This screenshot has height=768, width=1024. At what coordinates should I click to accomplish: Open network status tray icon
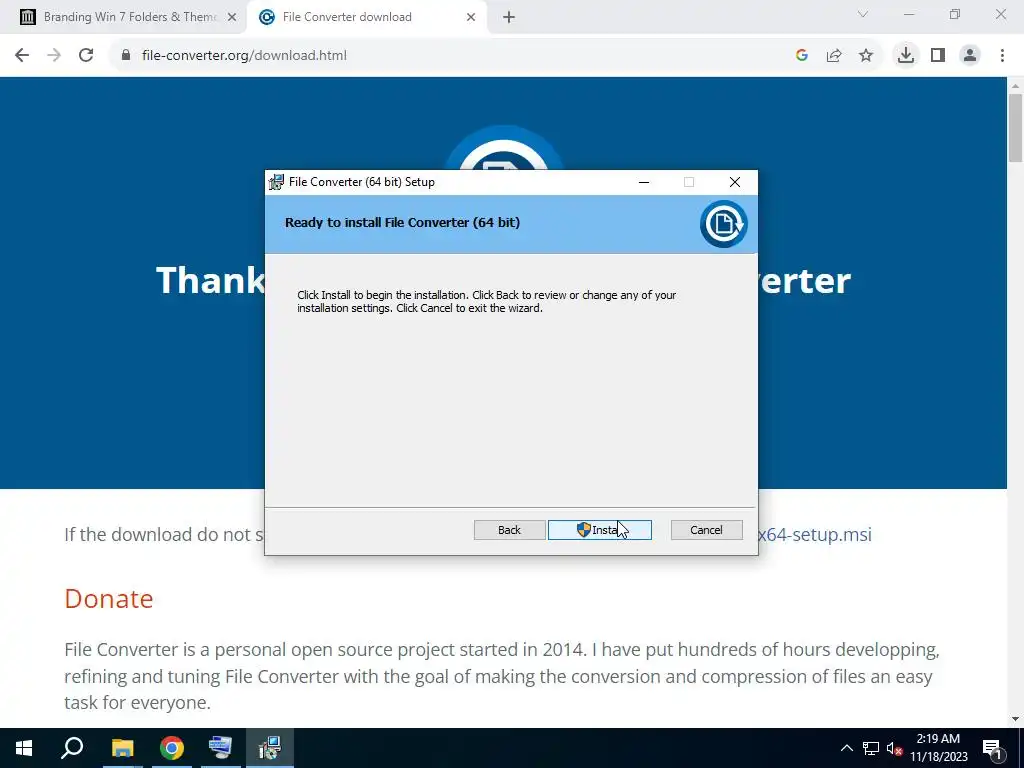pos(871,748)
